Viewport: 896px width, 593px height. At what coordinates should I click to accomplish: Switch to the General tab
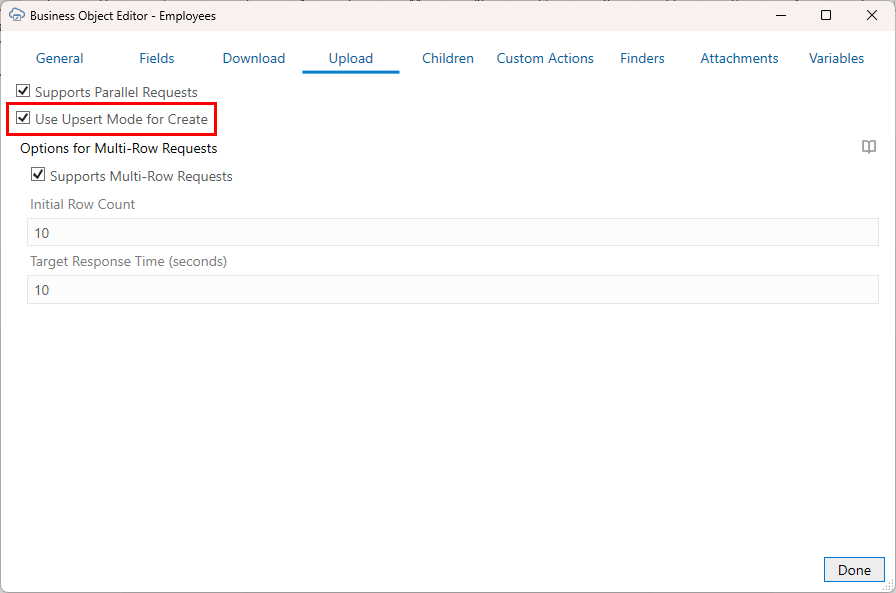tap(59, 58)
